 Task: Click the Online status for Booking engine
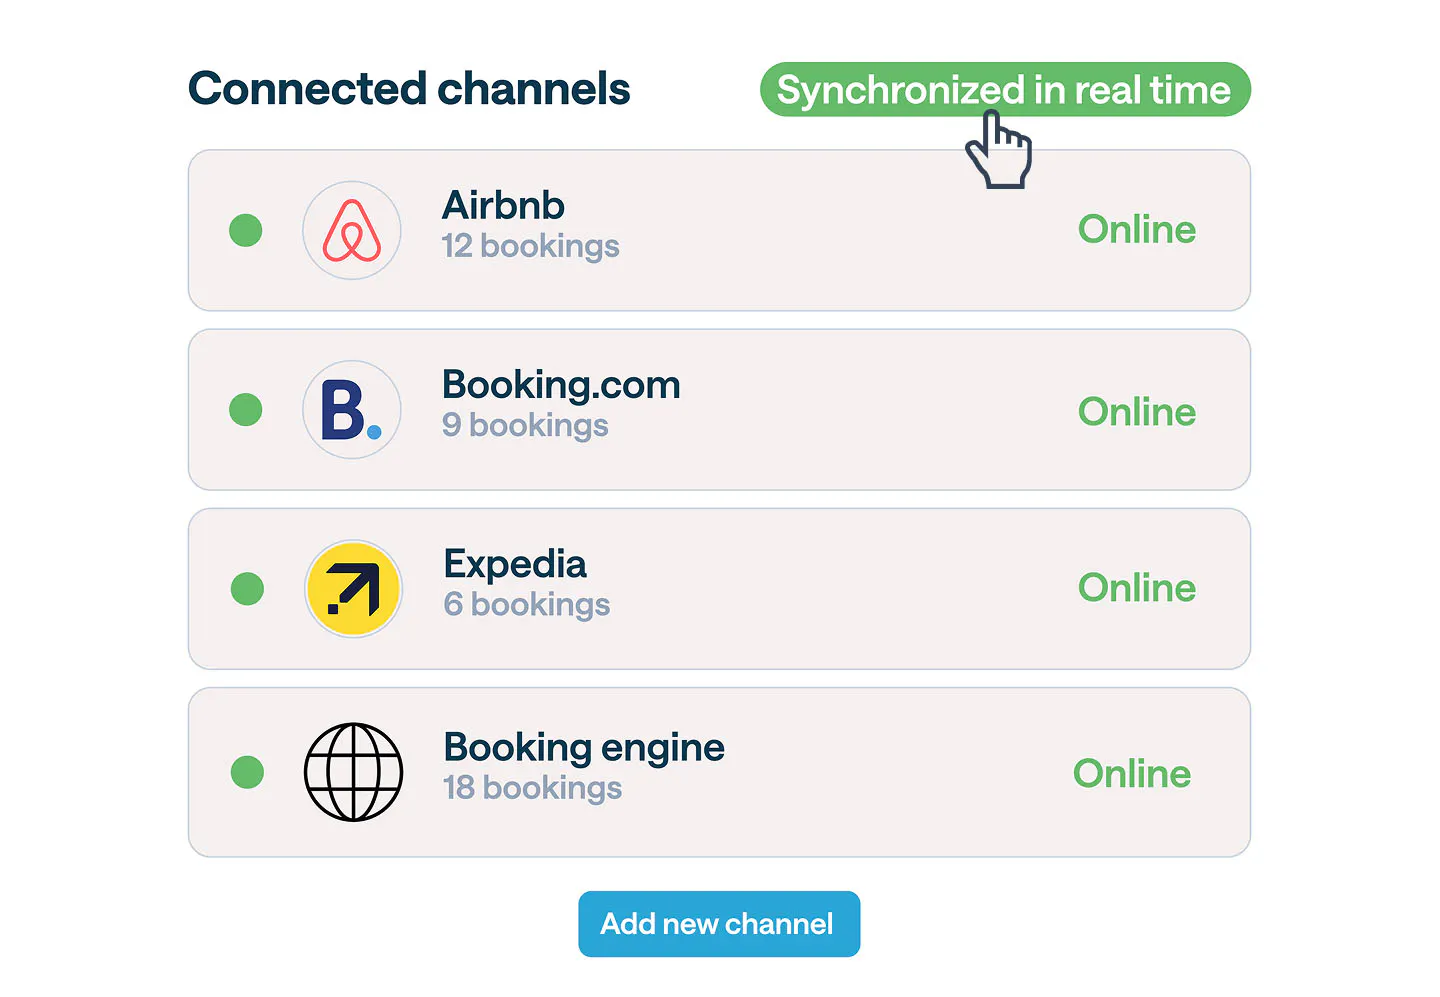1131,774
